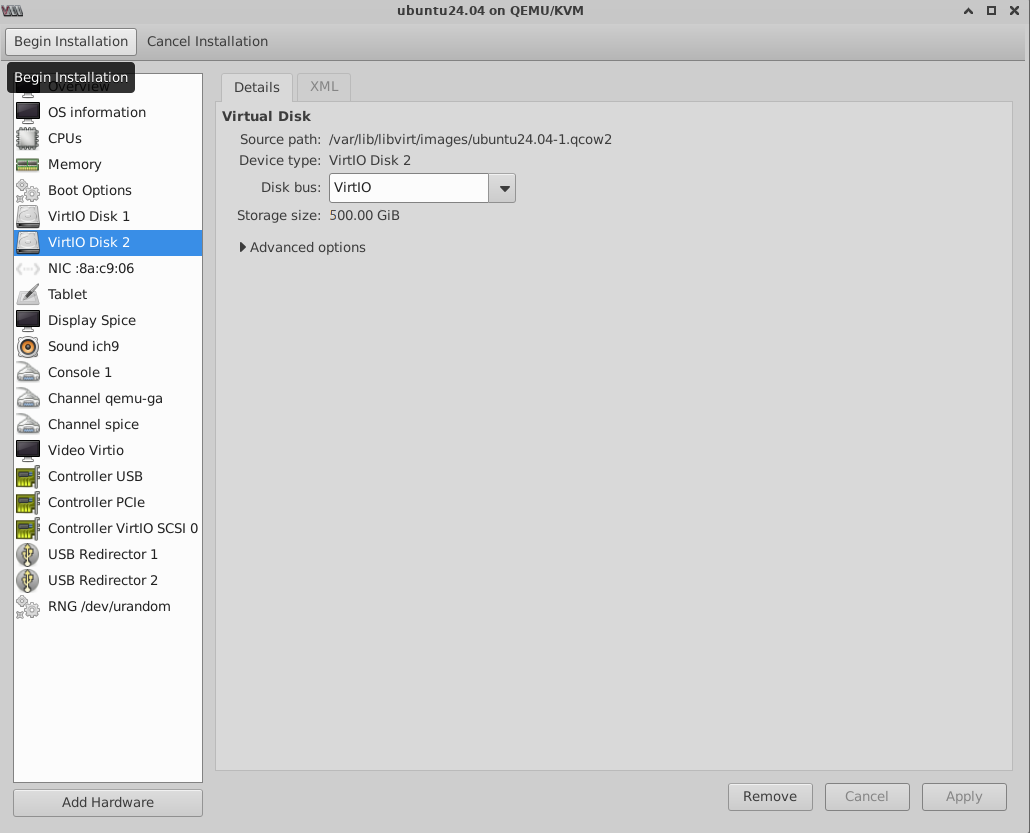Select the Details tab
The height and width of the screenshot is (833, 1030).
[257, 87]
